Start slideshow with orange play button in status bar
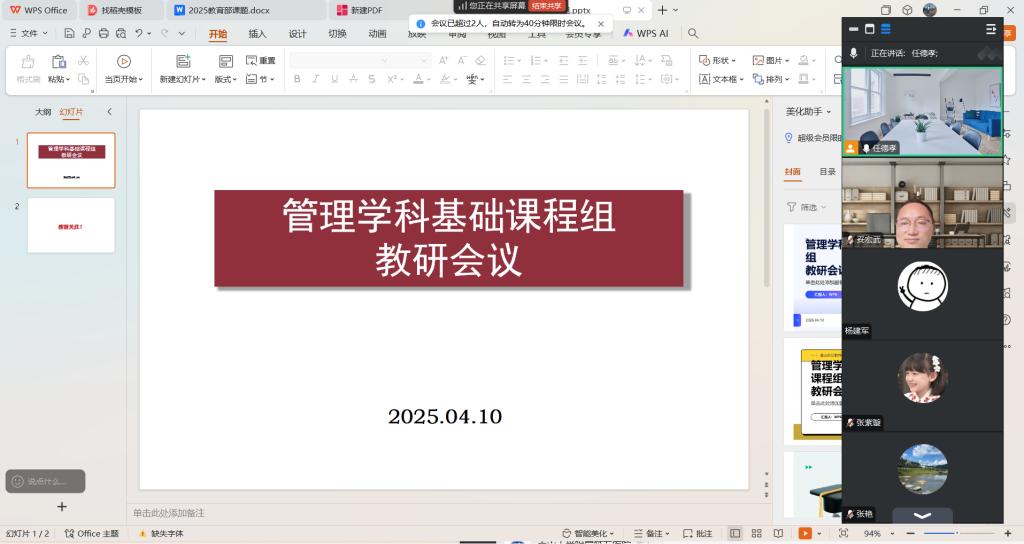This screenshot has height=544, width=1024. (x=805, y=534)
